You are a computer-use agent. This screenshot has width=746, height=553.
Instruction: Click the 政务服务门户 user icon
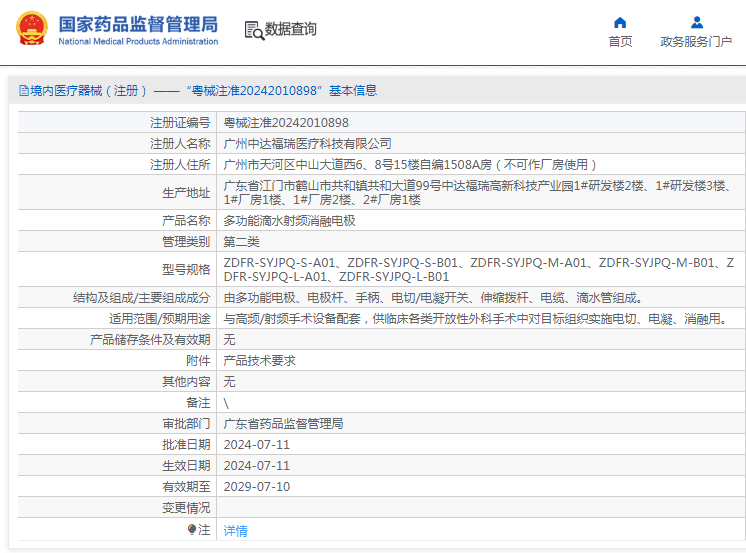pos(697,22)
